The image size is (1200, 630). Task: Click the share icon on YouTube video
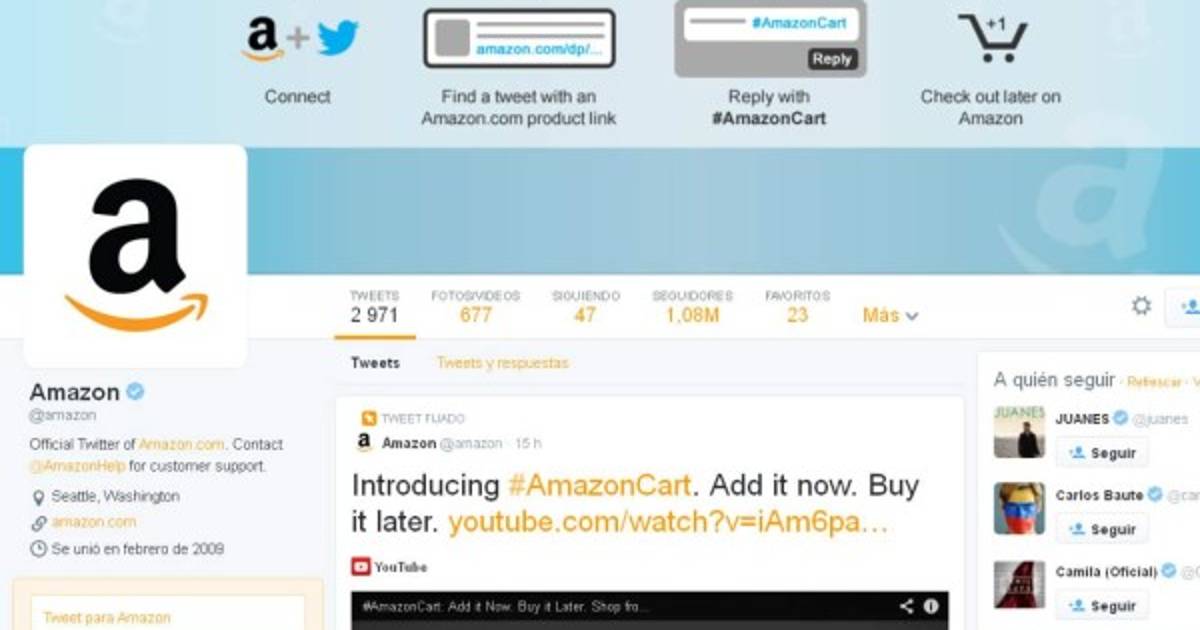pyautogui.click(x=906, y=606)
